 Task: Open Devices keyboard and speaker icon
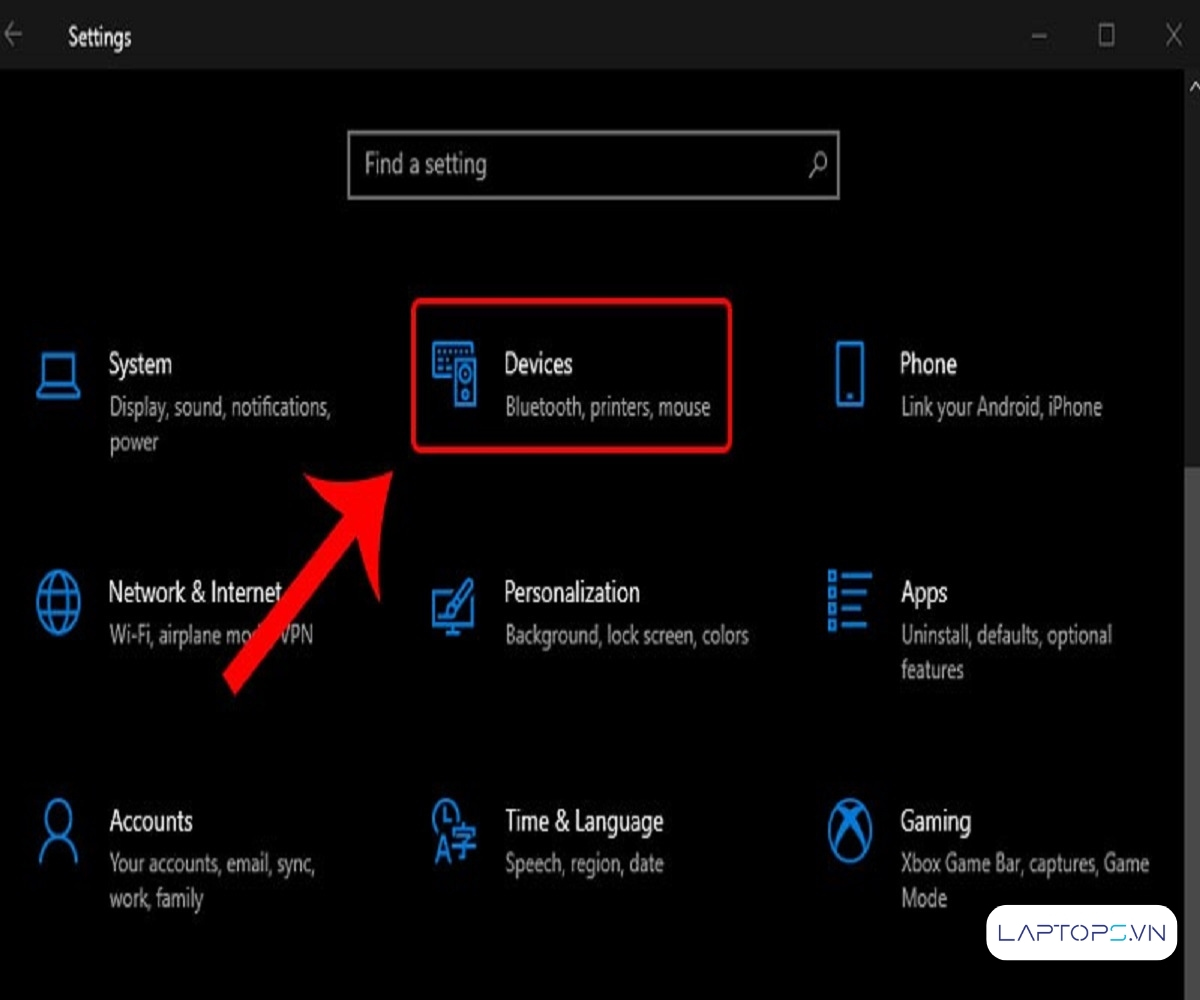pyautogui.click(x=453, y=374)
